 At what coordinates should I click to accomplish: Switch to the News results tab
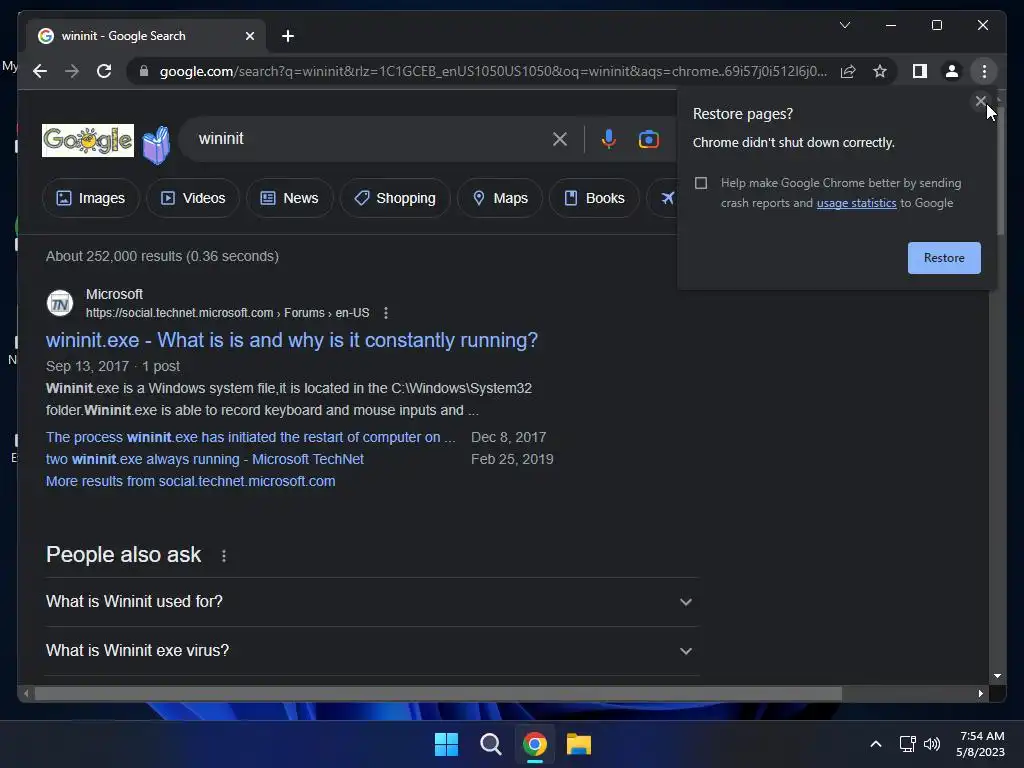[x=289, y=198]
